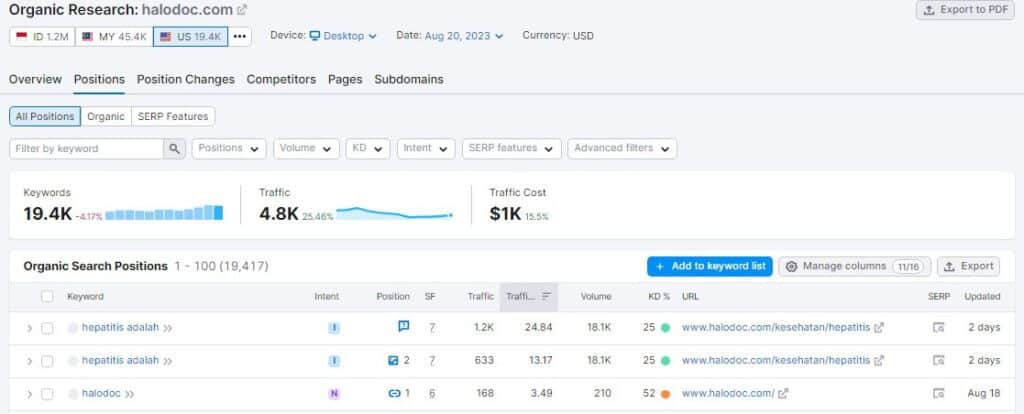This screenshot has height=414, width=1024.
Task: Click green KD 25 indicator in second hepatitis row
Action: (x=665, y=360)
